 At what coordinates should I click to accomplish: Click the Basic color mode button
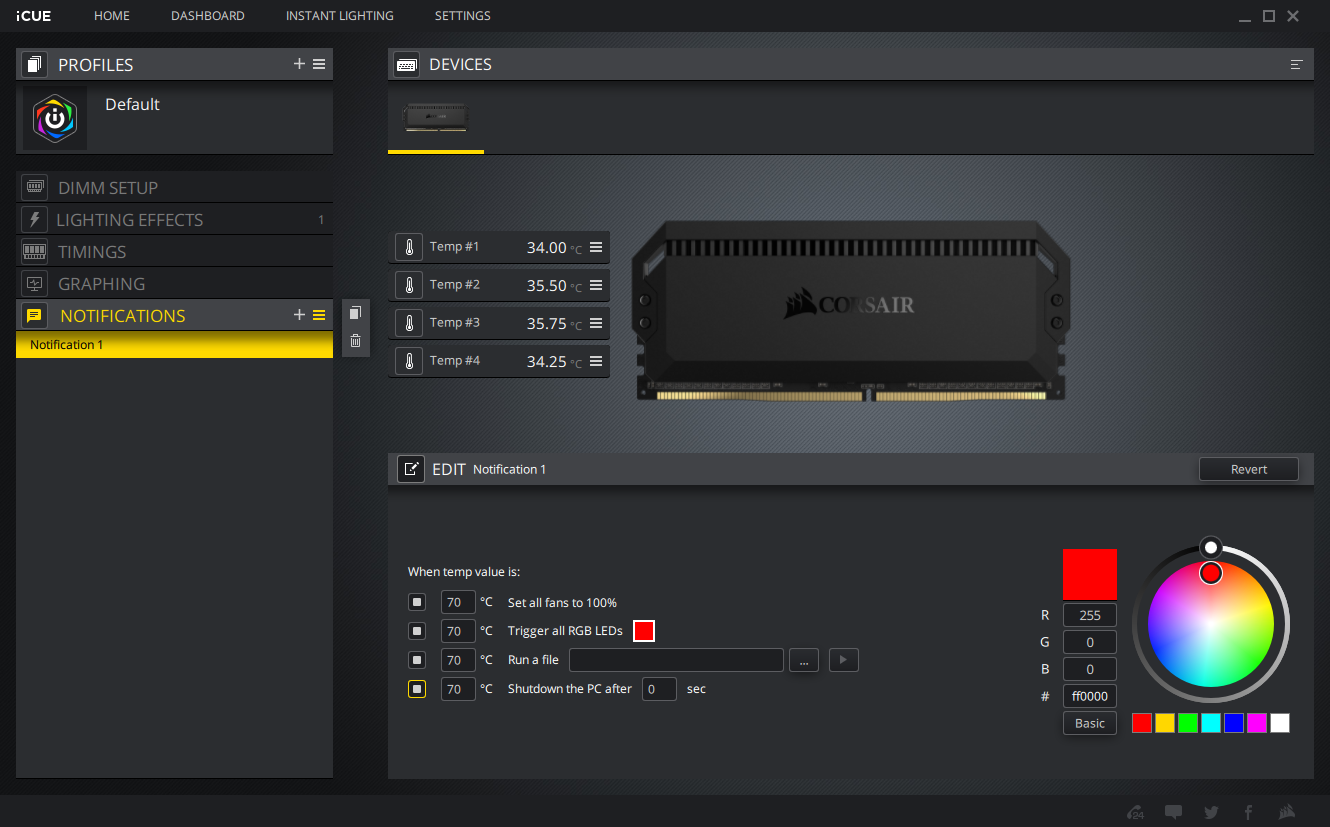[x=1090, y=723]
